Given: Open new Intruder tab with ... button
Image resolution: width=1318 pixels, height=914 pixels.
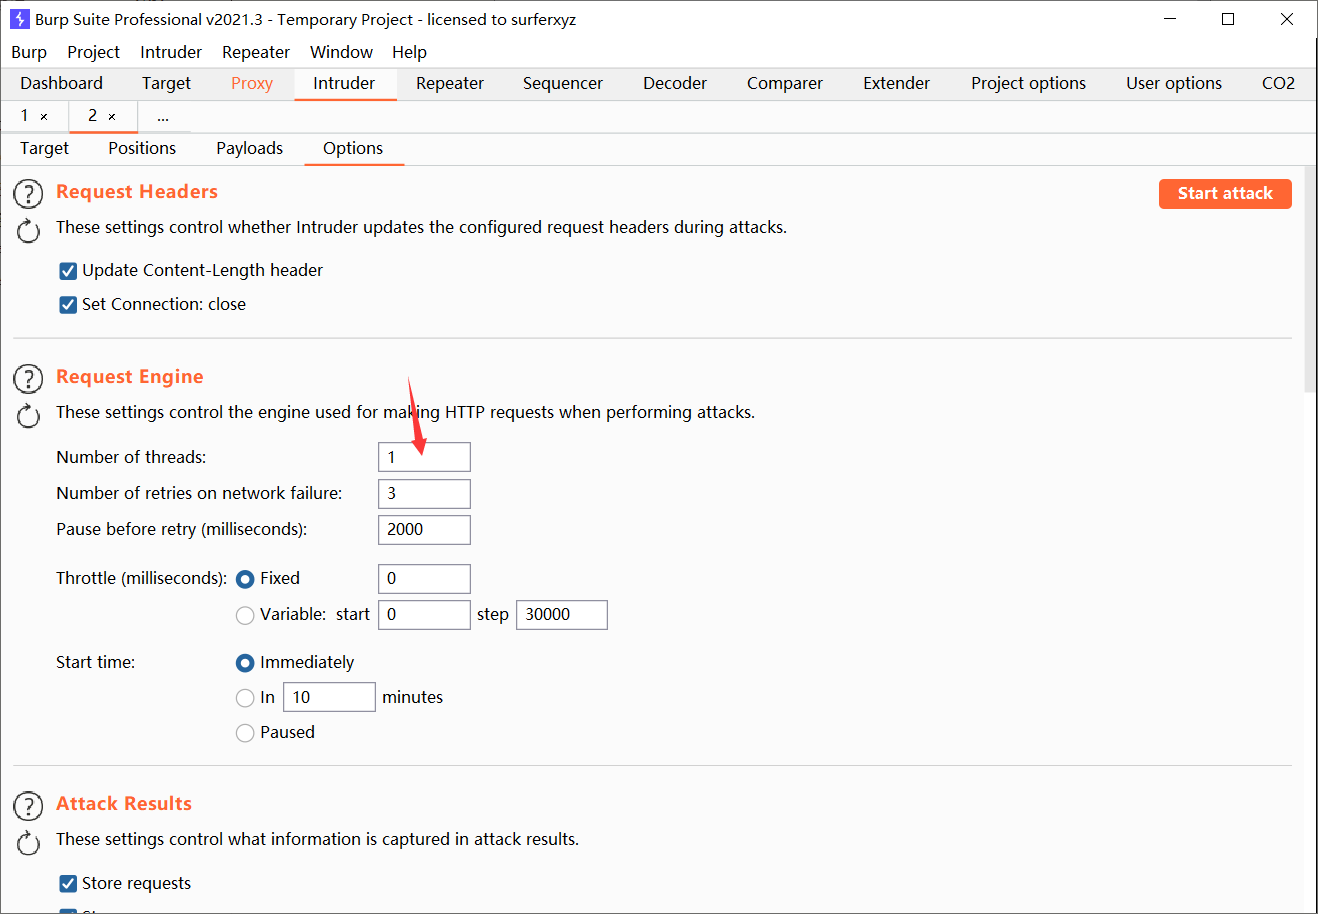Looking at the screenshot, I should pos(163,117).
